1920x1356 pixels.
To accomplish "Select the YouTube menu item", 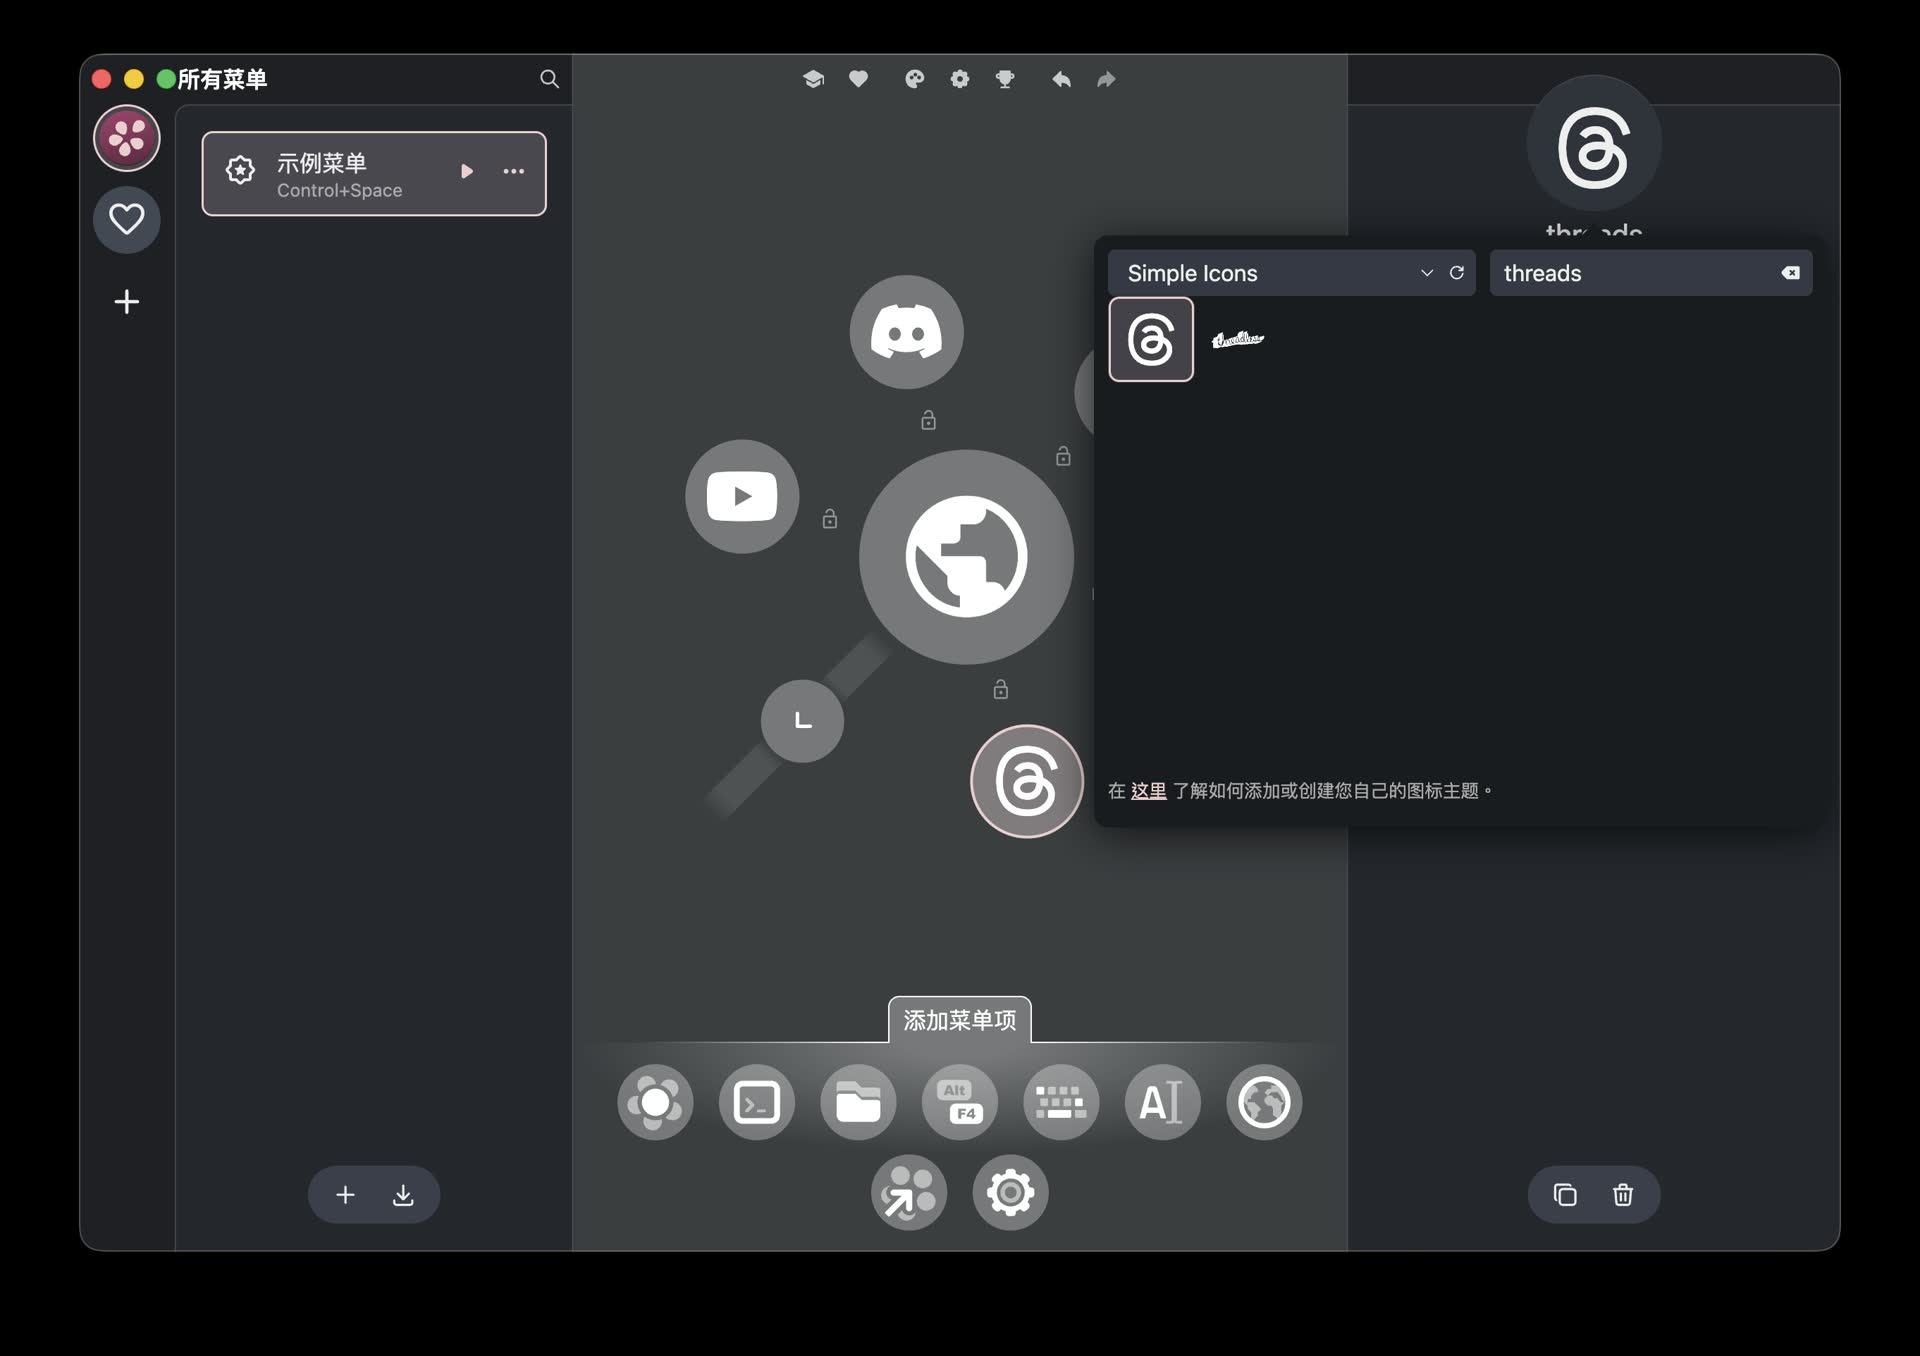I will [742, 496].
